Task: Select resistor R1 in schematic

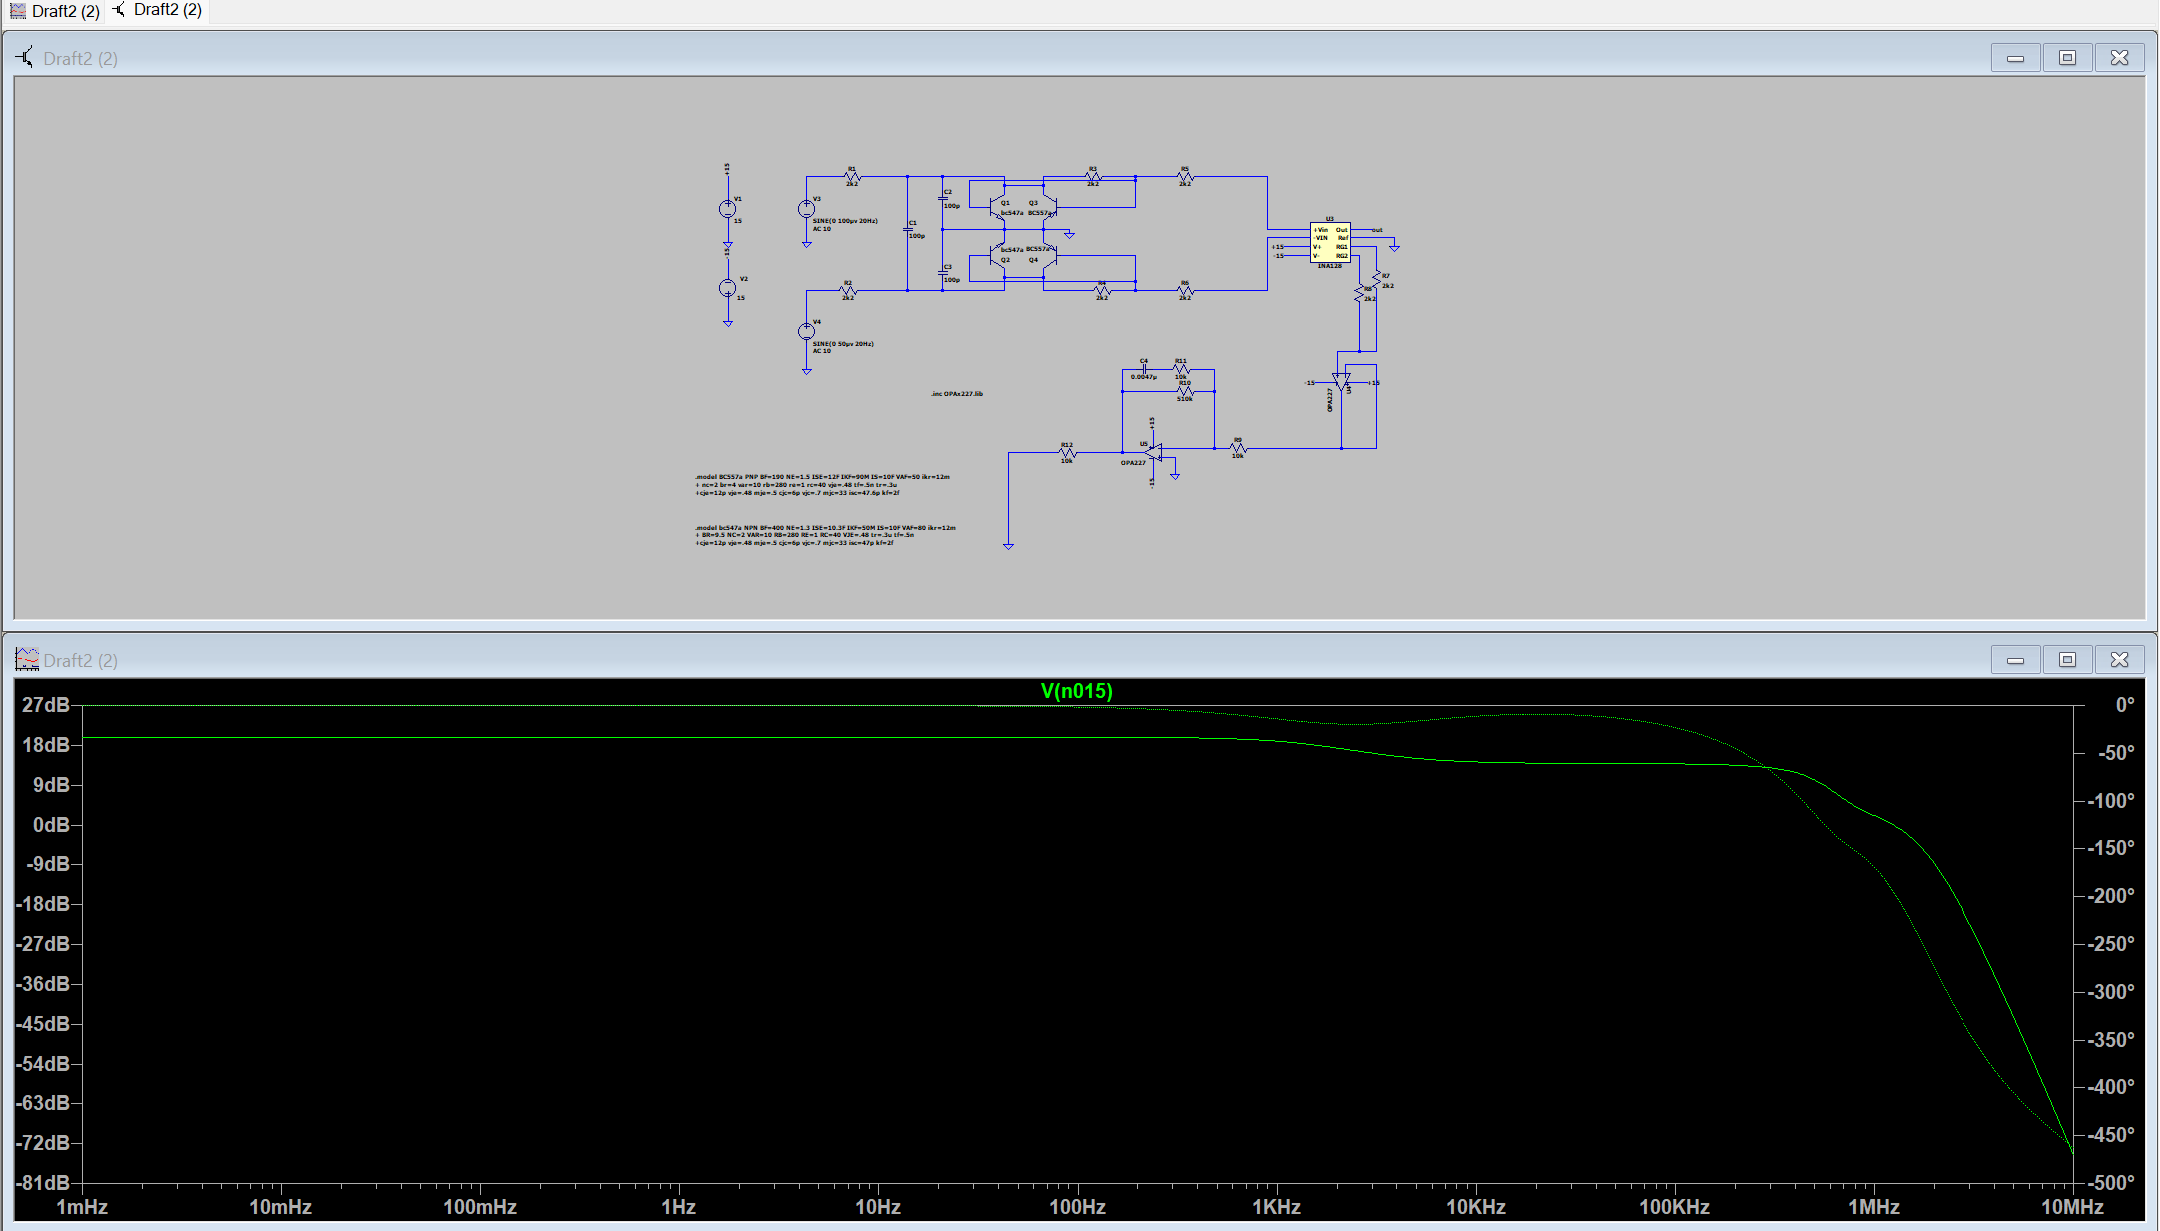Action: (x=852, y=177)
